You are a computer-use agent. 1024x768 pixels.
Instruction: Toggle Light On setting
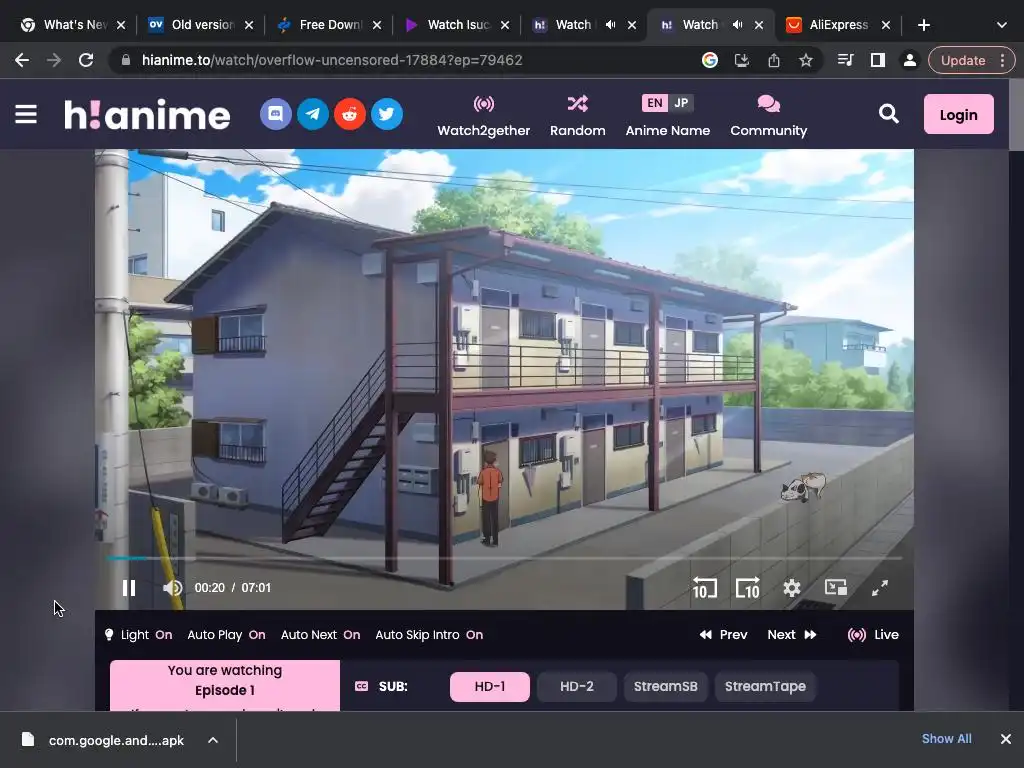click(138, 635)
